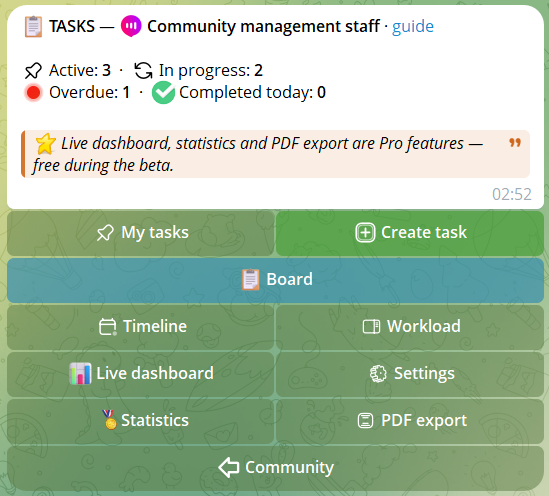Viewport: 549px width, 496px height.
Task: Go back to Community
Action: pyautogui.click(x=275, y=468)
